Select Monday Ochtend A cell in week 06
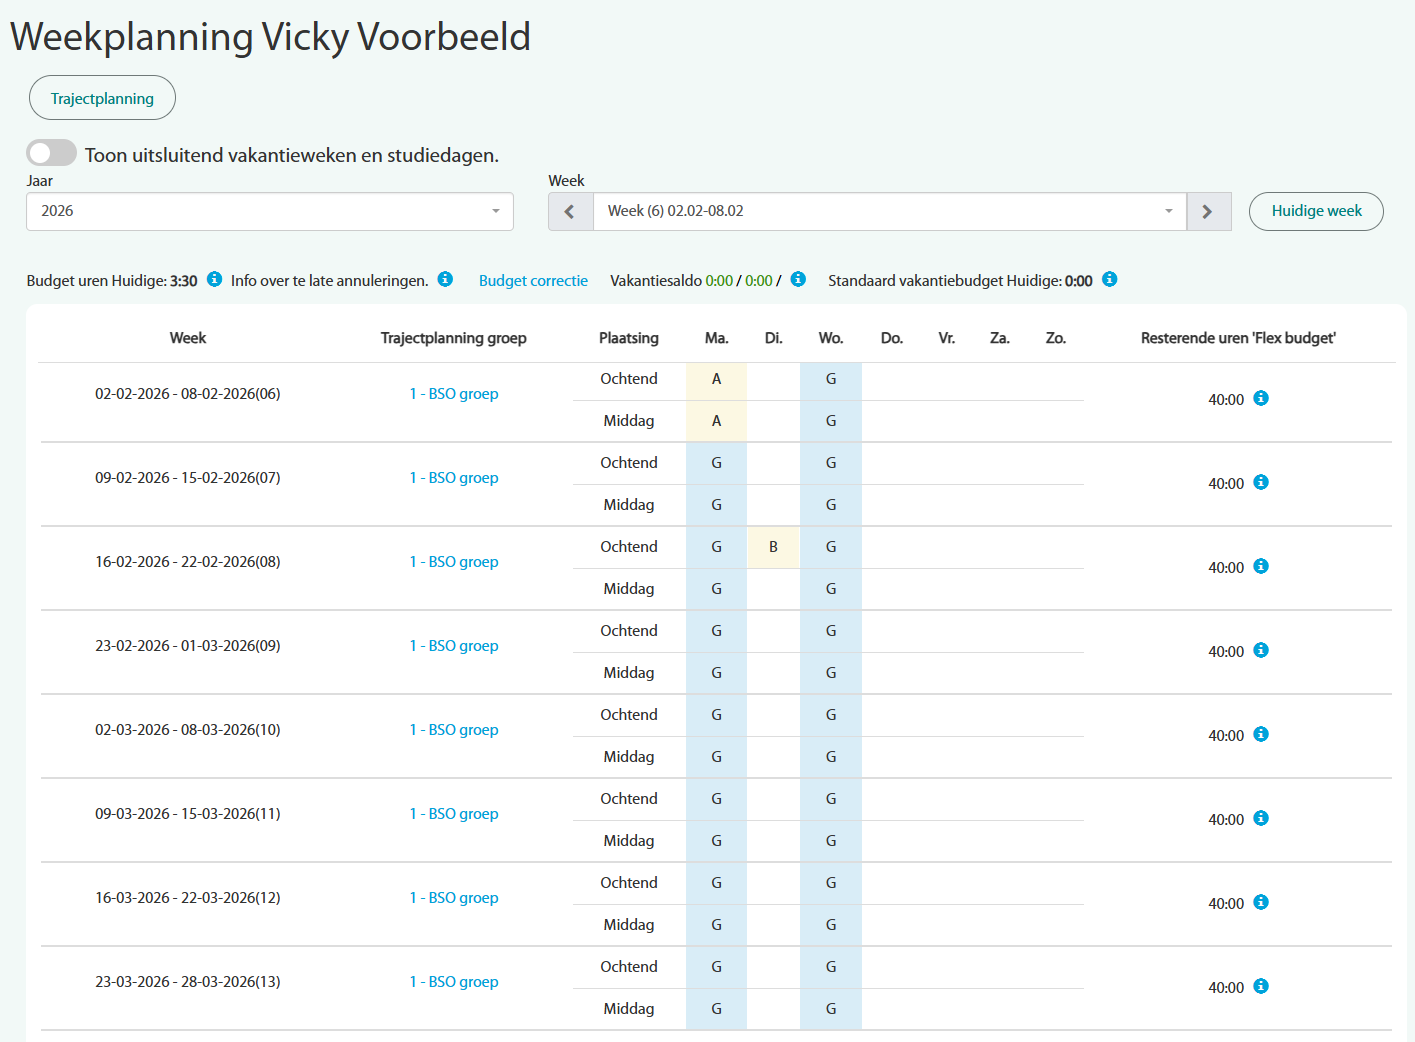 click(x=716, y=379)
